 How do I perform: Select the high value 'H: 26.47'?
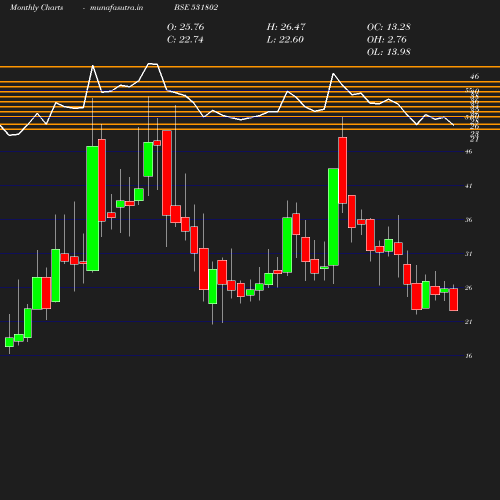[286, 27]
